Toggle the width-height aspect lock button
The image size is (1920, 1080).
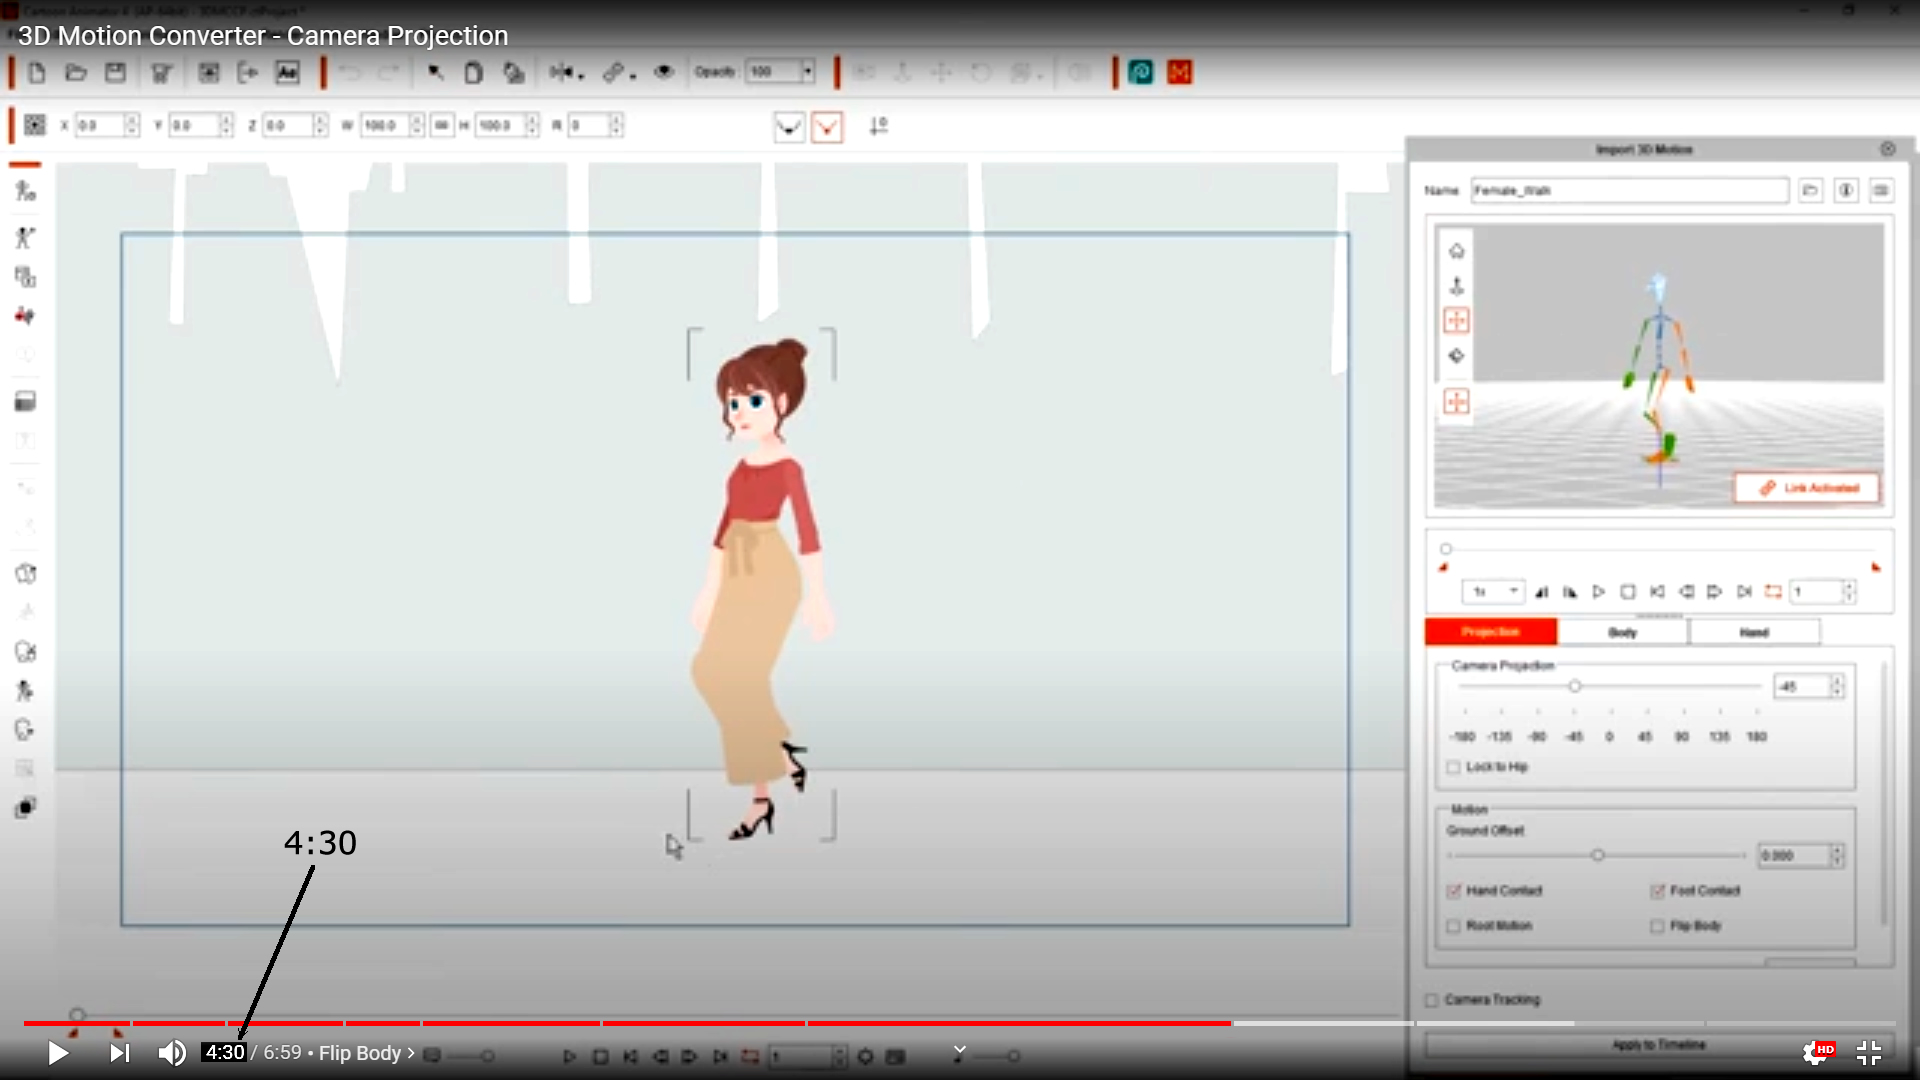click(441, 125)
